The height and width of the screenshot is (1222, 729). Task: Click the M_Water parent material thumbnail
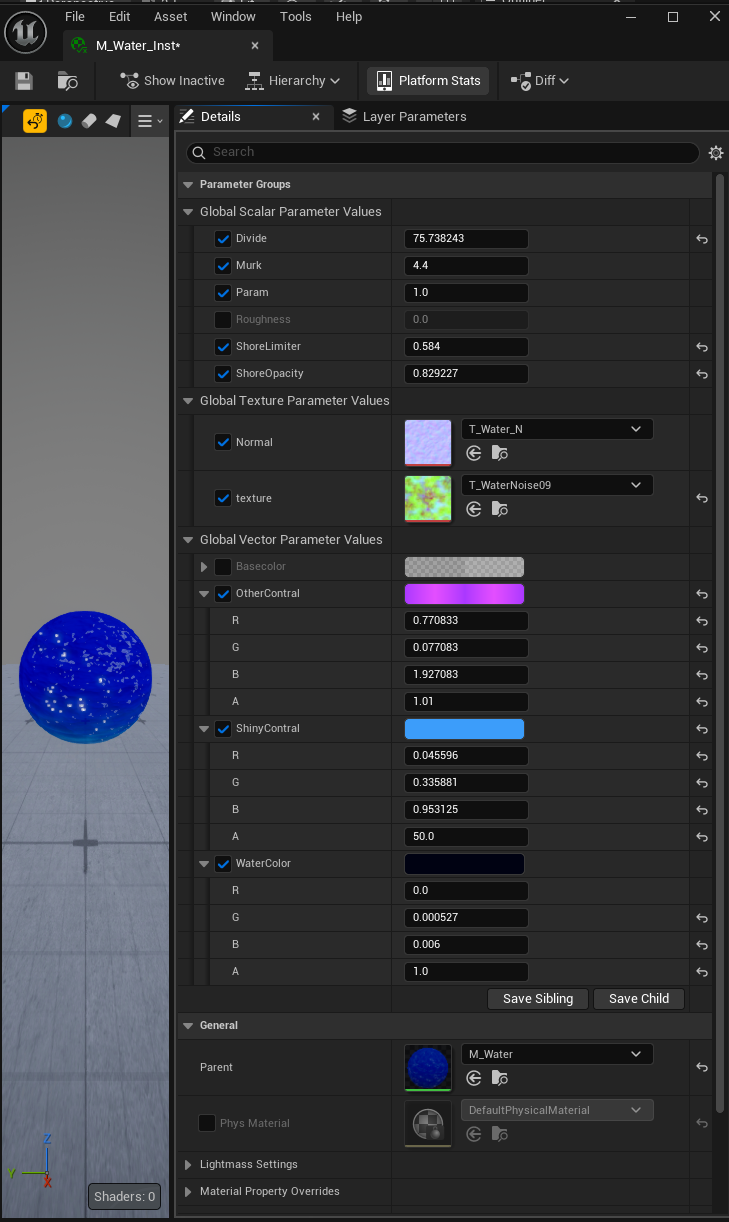[428, 1068]
